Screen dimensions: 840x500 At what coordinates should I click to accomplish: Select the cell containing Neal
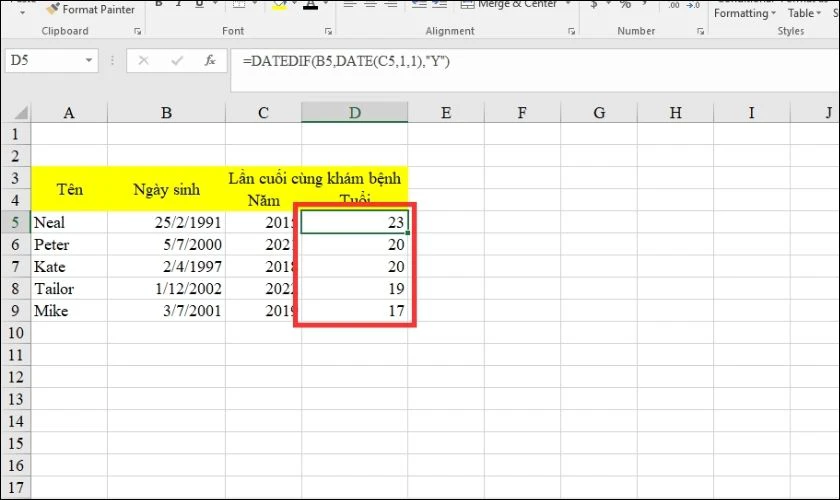point(69,222)
